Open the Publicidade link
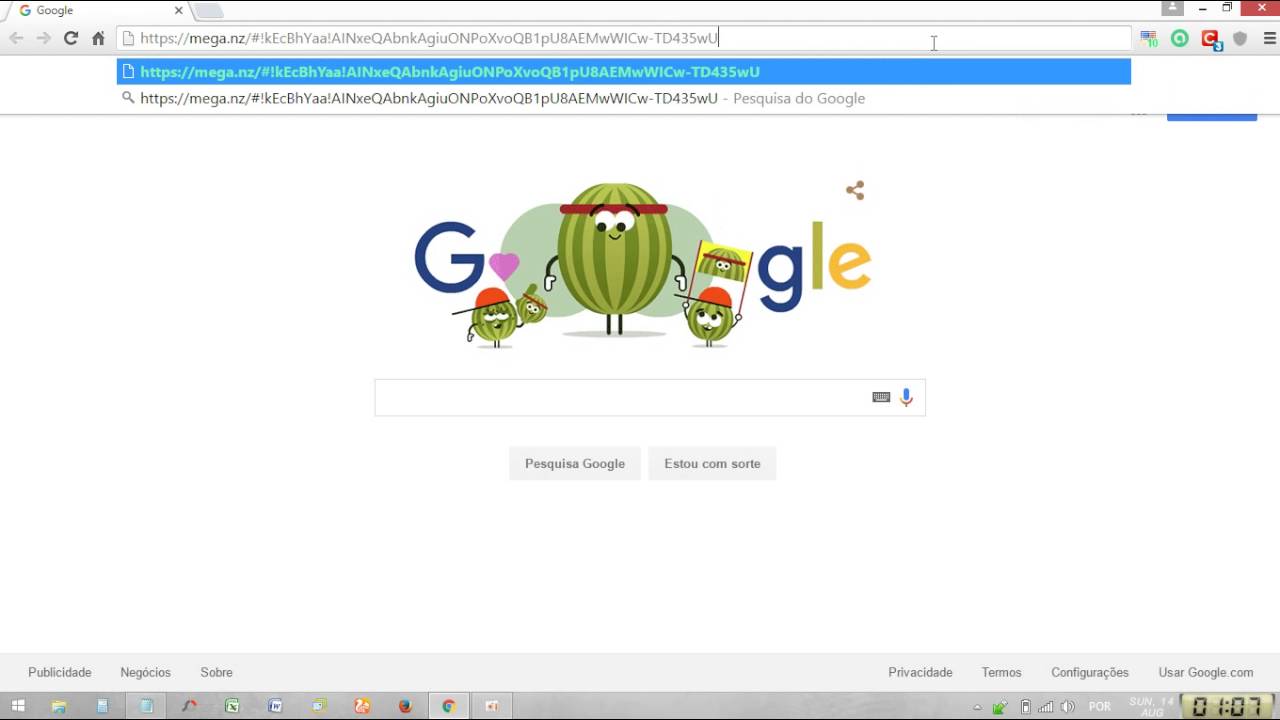Image resolution: width=1280 pixels, height=720 pixels. click(x=60, y=672)
